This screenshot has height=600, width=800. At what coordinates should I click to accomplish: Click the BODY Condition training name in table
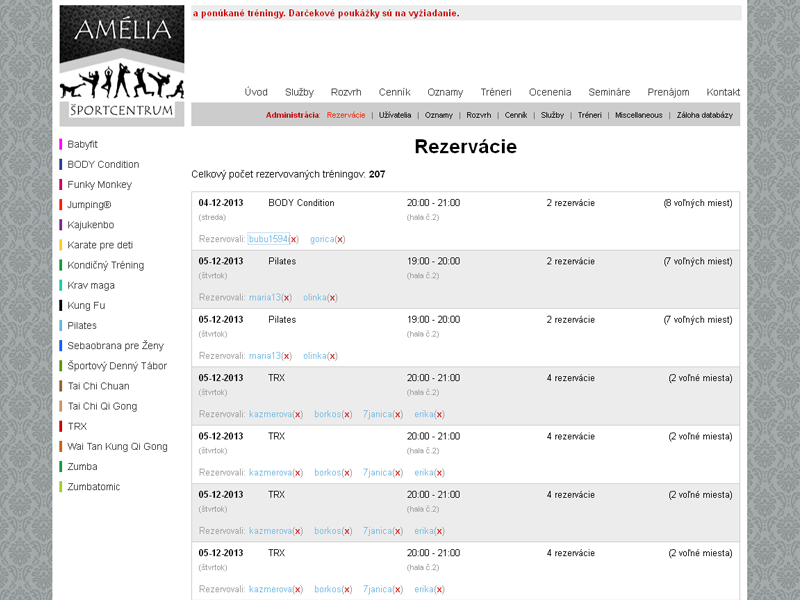[301, 203]
